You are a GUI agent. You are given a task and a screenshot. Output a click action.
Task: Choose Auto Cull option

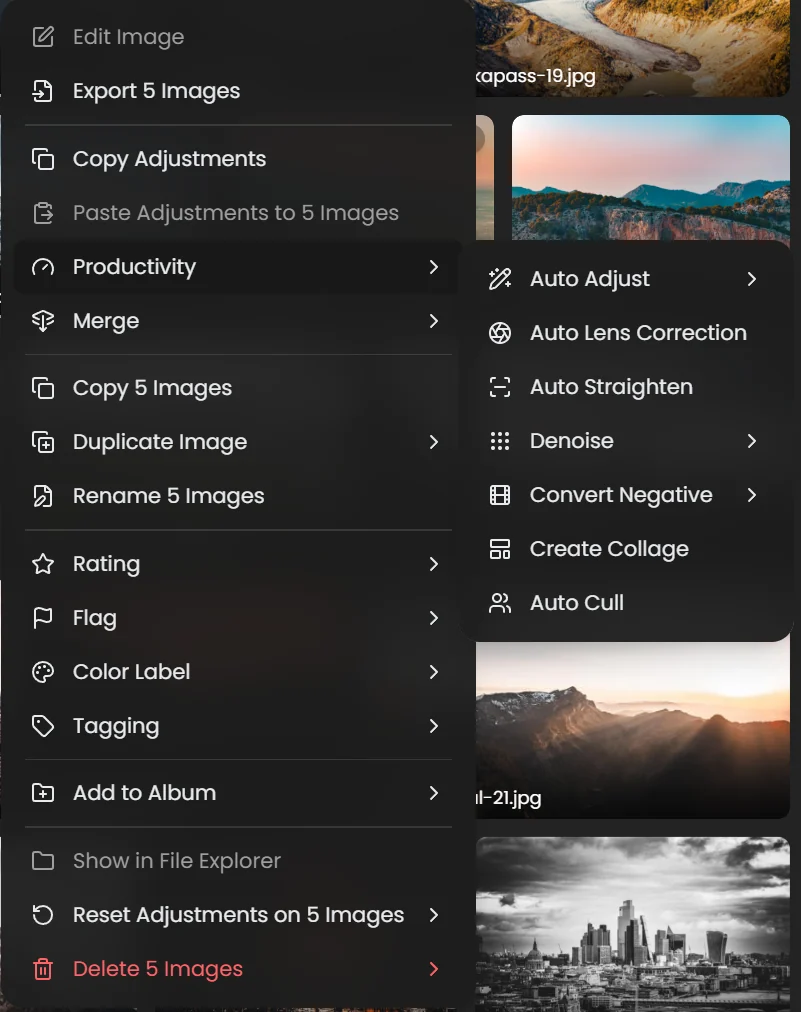coord(626,603)
